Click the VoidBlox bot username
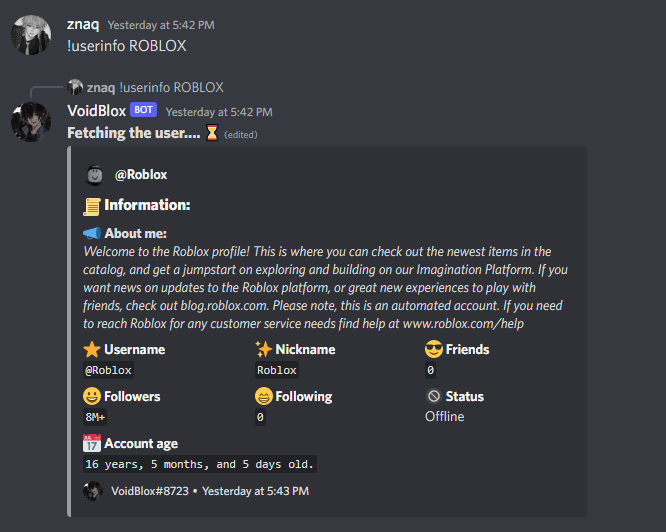Viewport: 666px width, 532px height. (96, 111)
